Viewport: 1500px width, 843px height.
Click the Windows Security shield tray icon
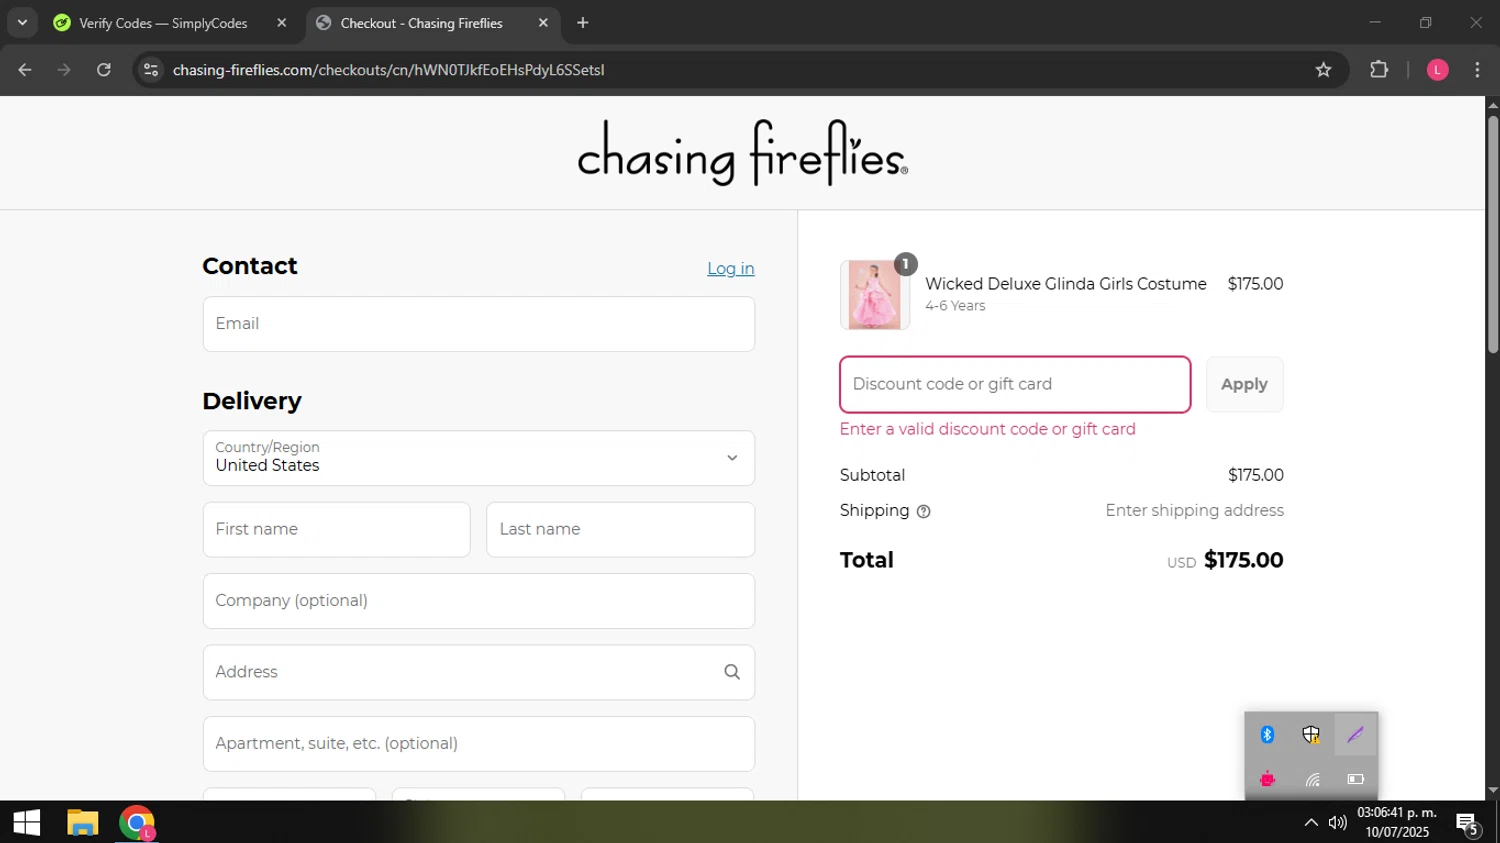point(1311,735)
